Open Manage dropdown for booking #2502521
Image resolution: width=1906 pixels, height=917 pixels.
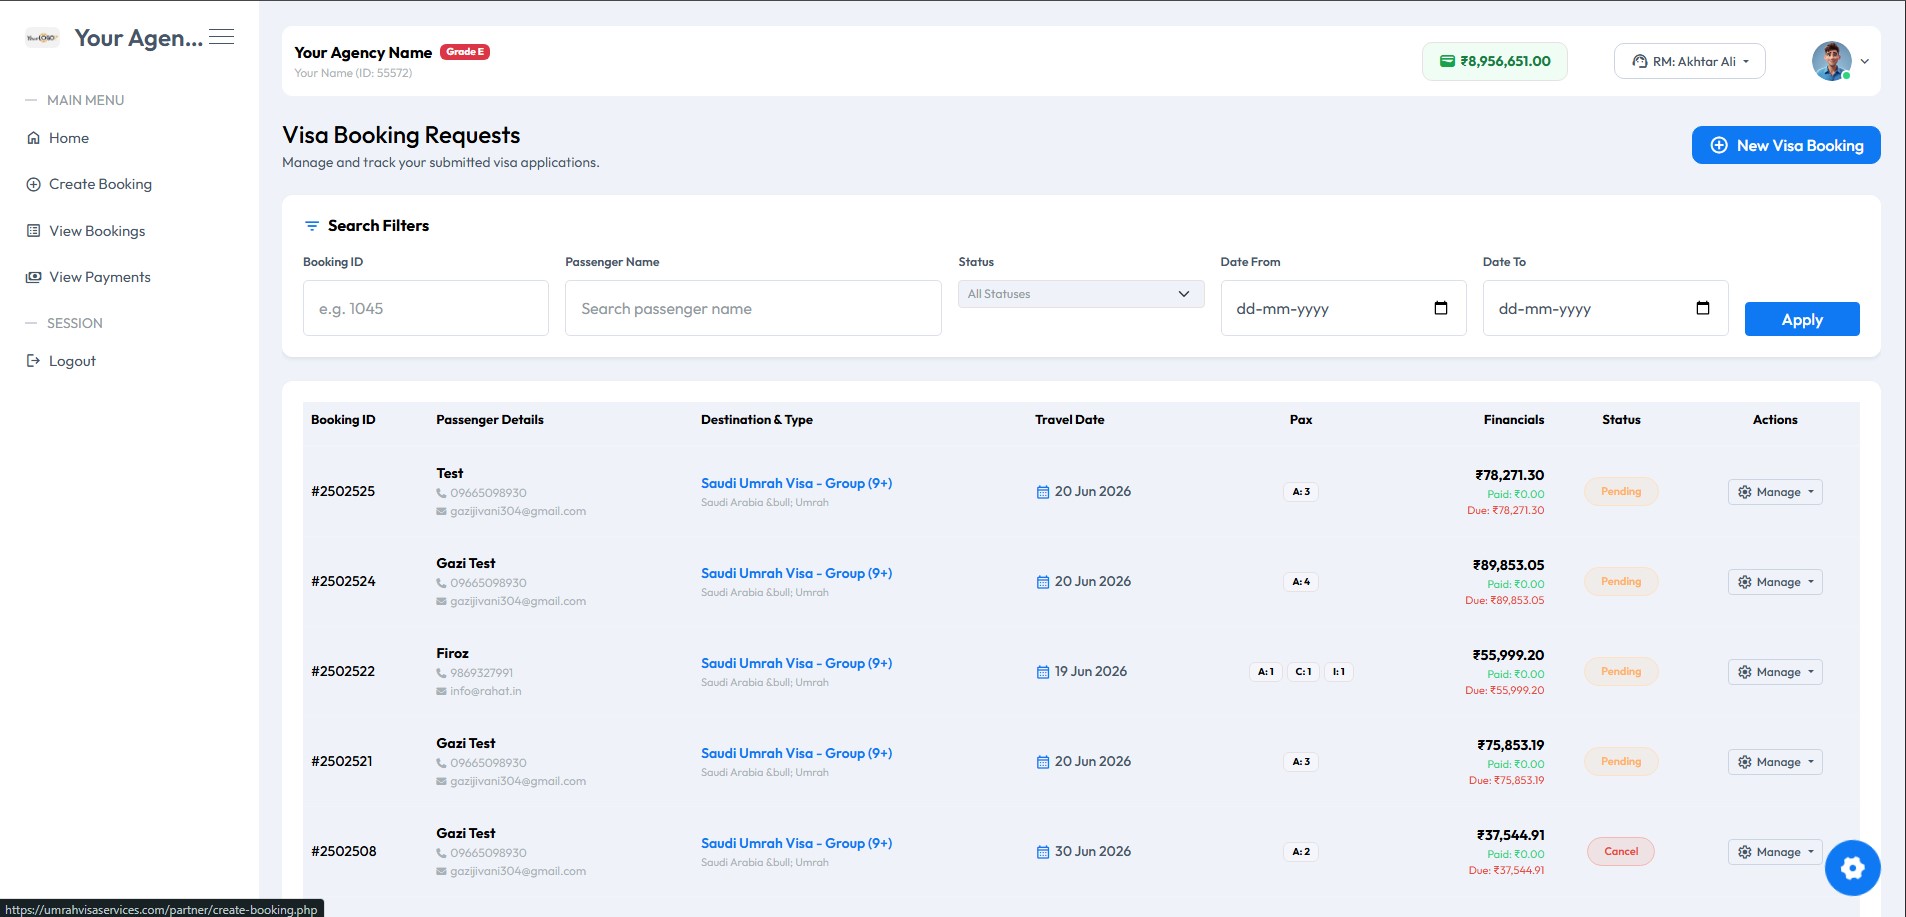click(1775, 762)
